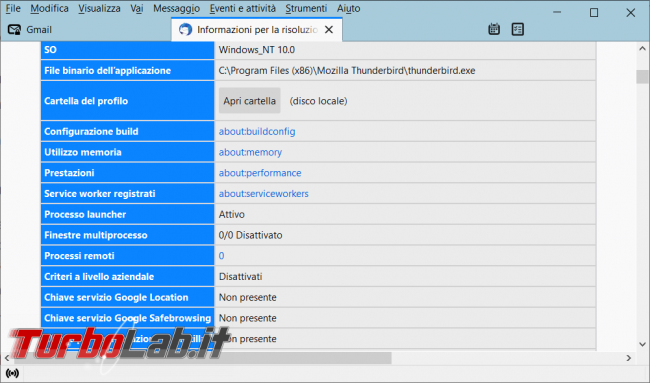
Task: Select the Informazioni per la risoluzione tab
Action: point(257,30)
